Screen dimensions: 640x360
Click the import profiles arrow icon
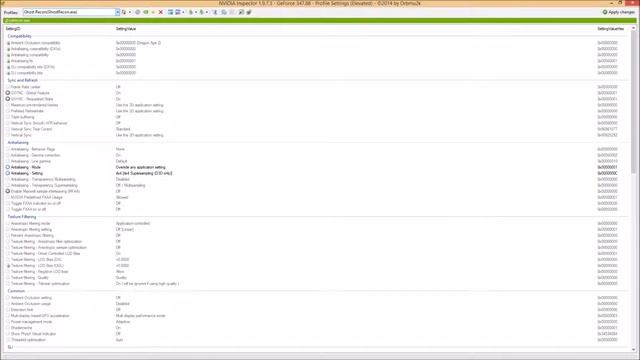pos(201,12)
